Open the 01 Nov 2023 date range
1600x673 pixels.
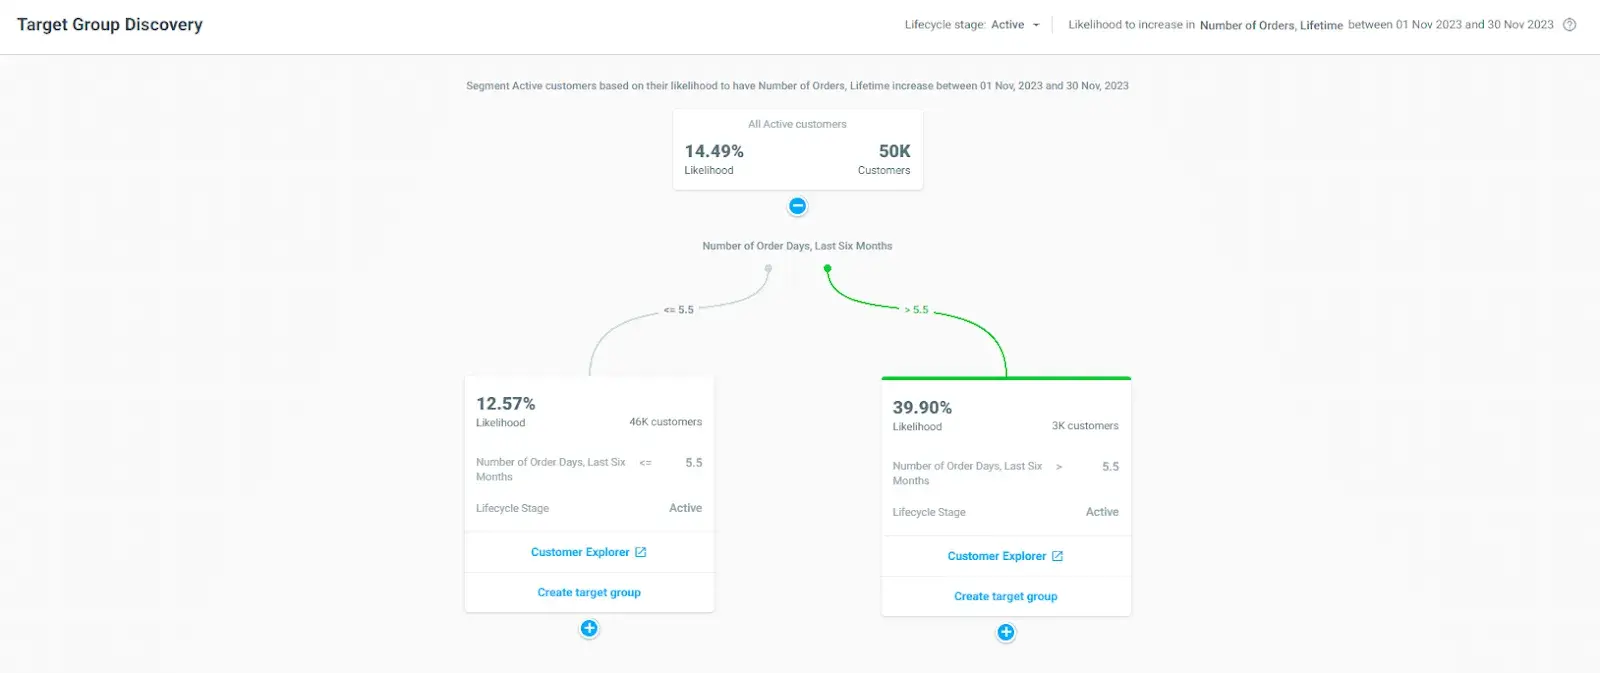pos(1450,25)
